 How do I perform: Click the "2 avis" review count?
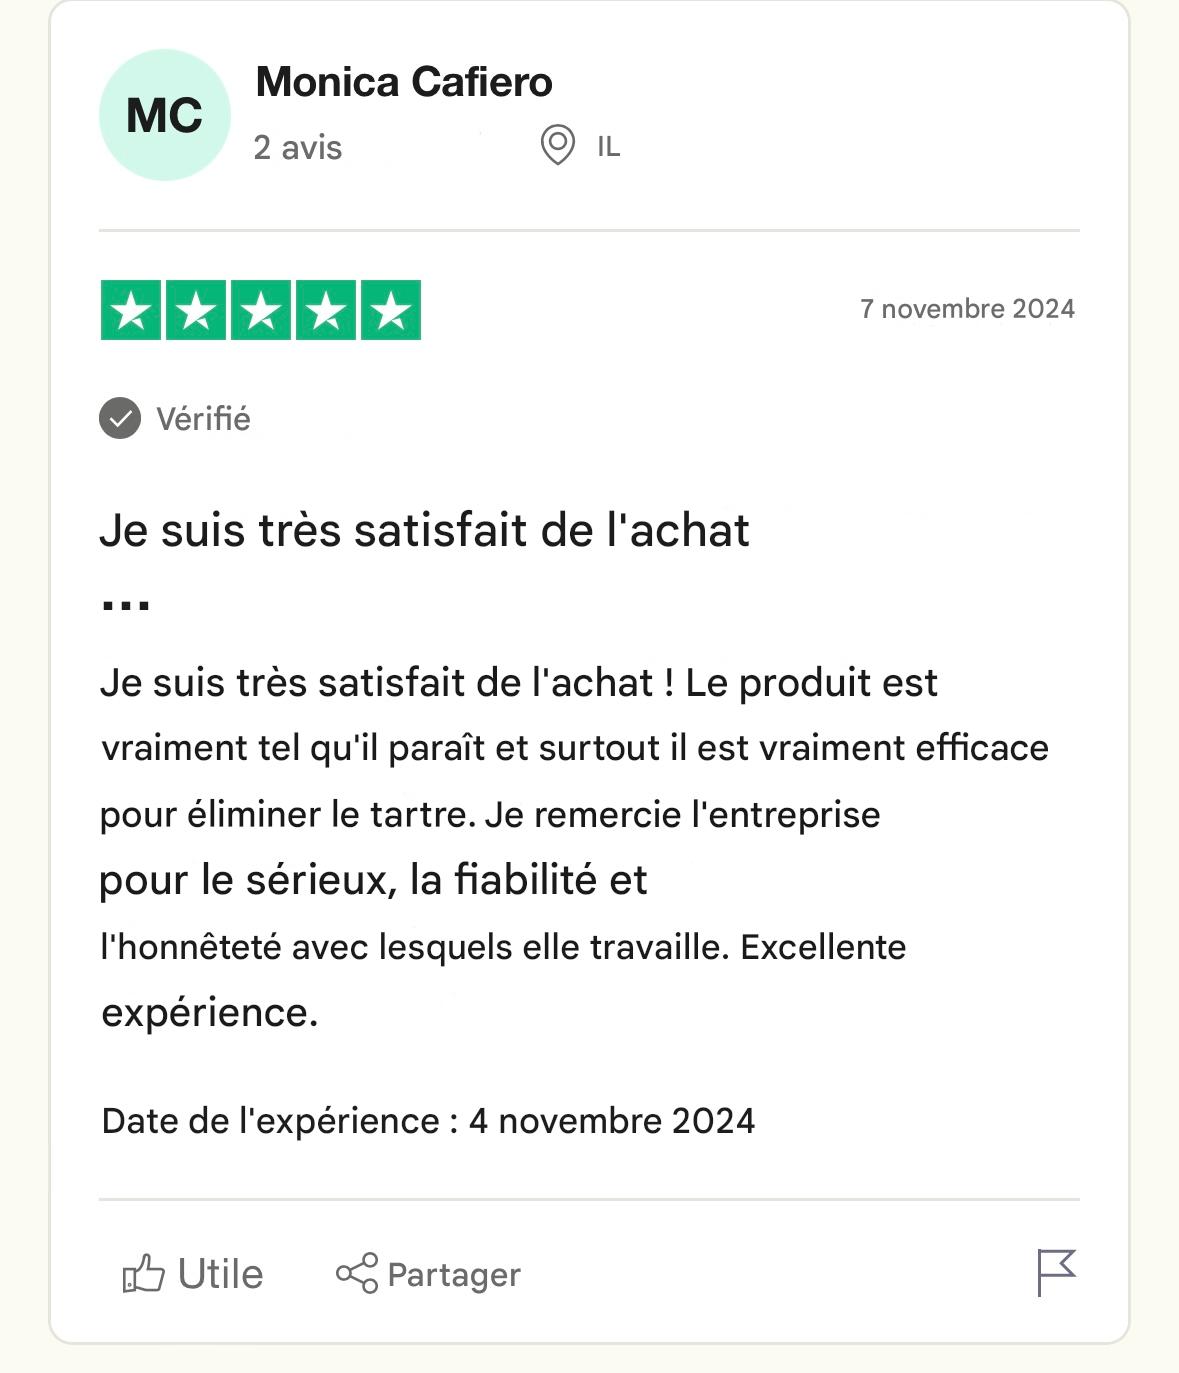(298, 148)
